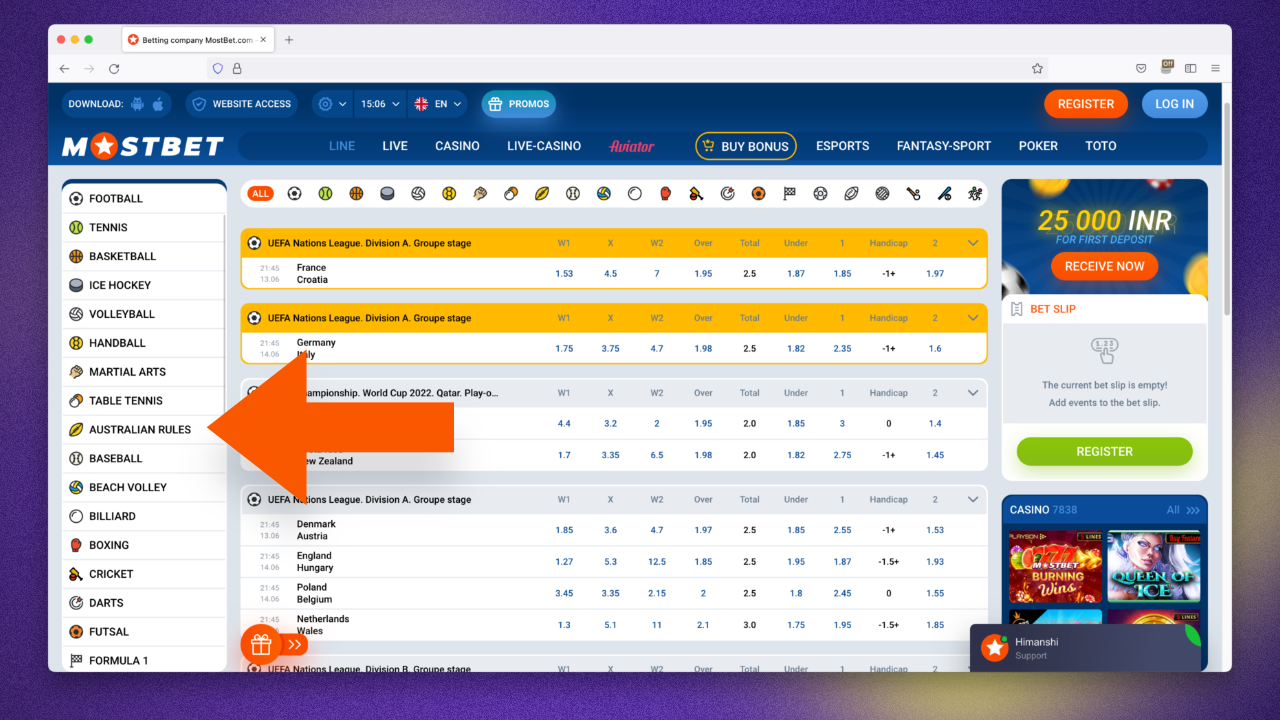Filter events by Australian rules ball icon

[x=542, y=193]
